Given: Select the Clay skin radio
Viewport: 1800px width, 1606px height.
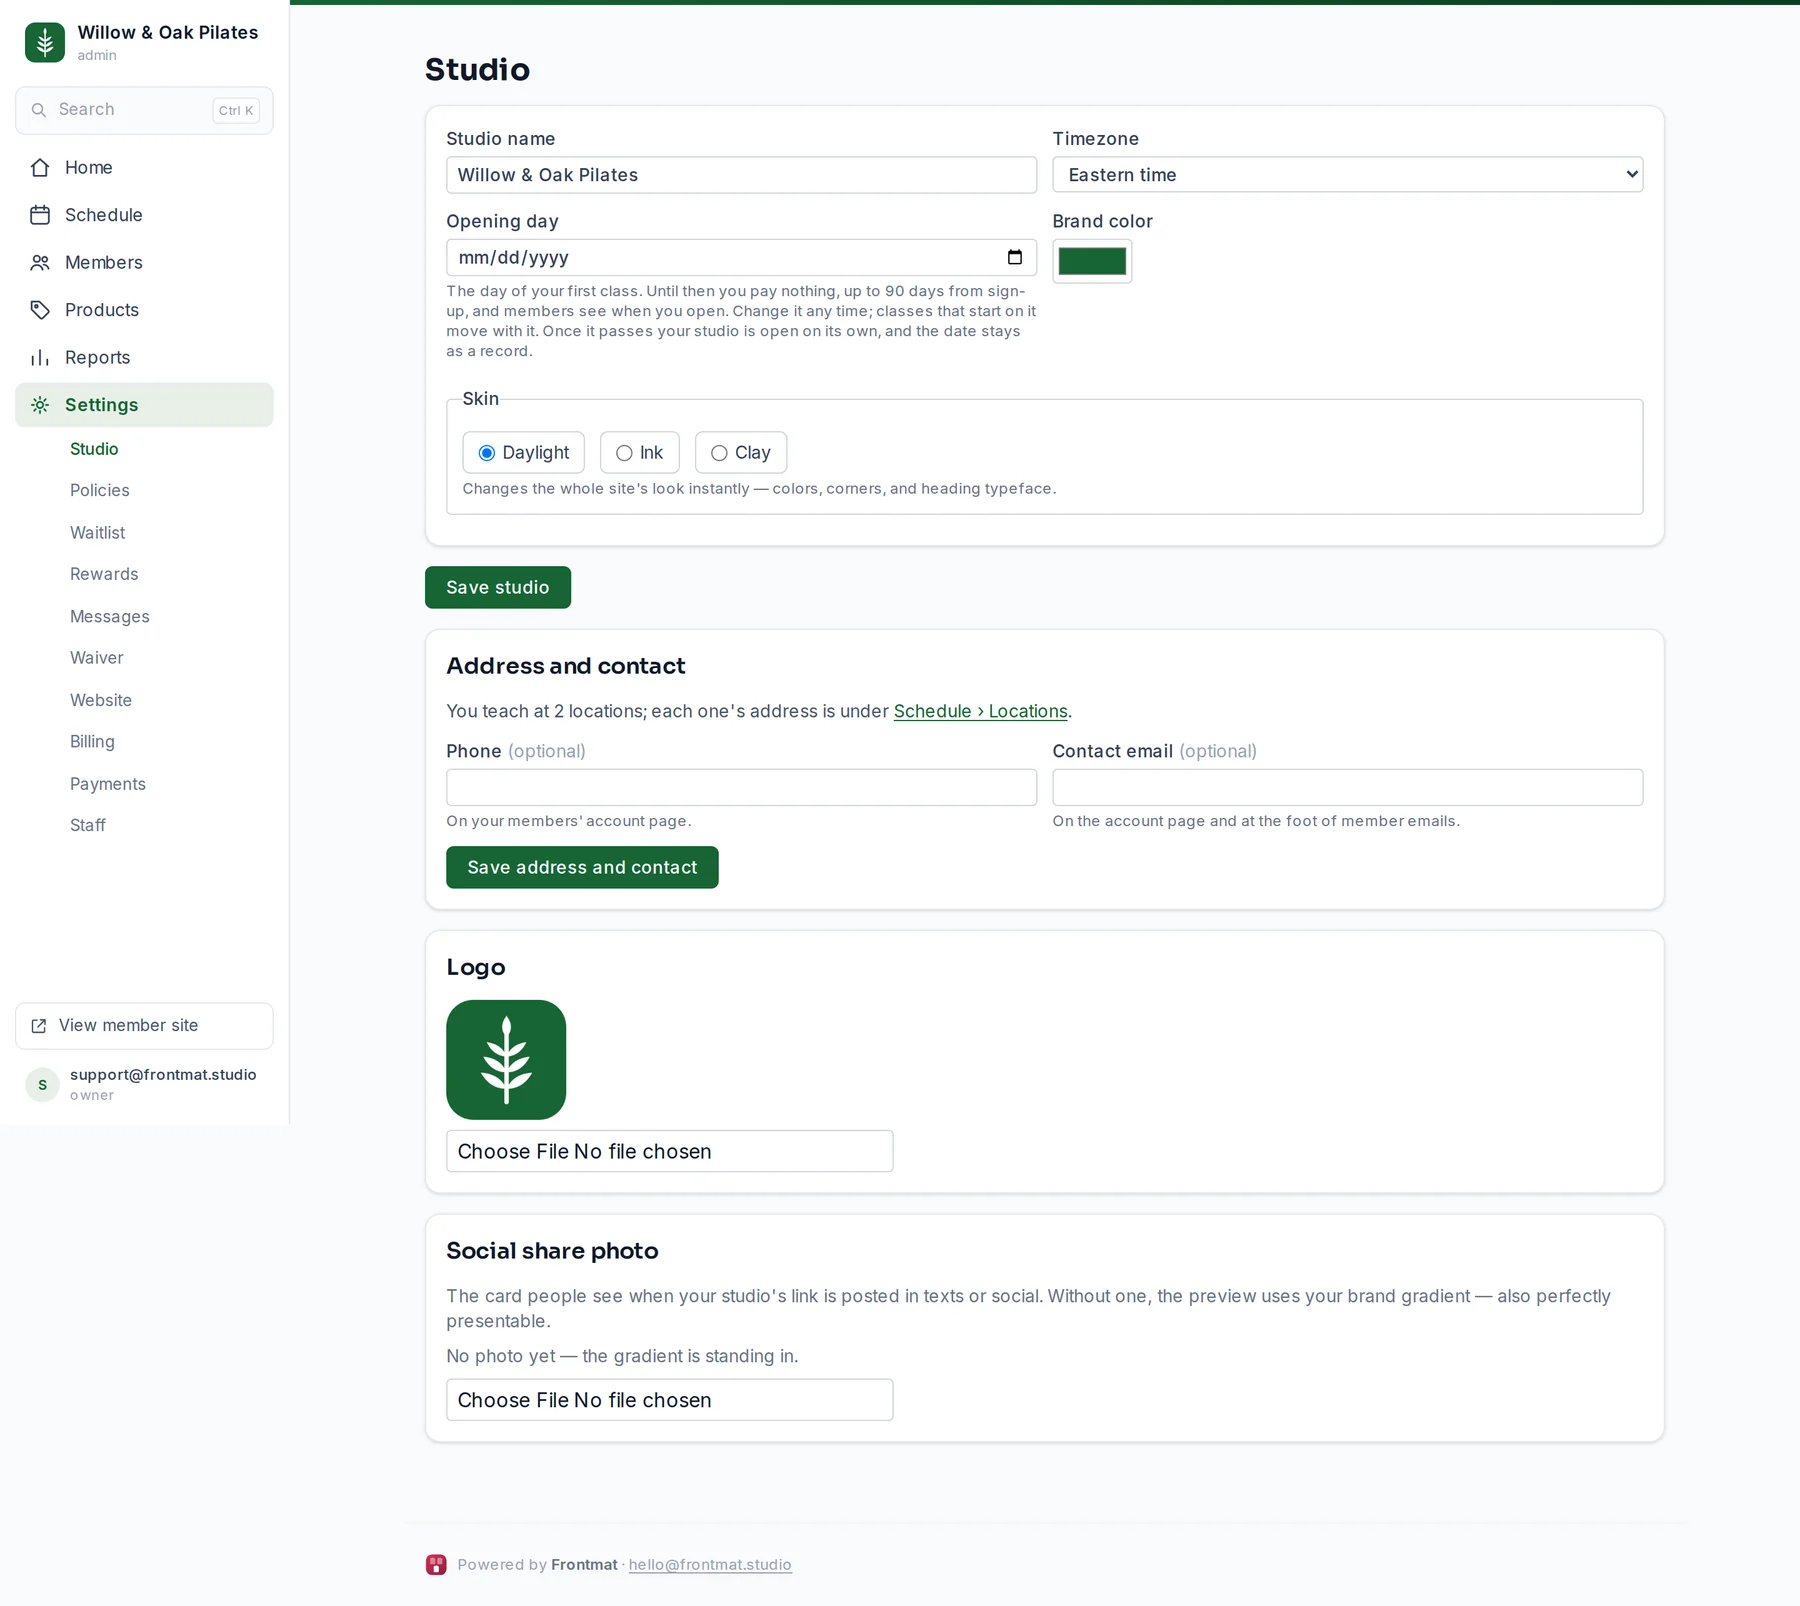Looking at the screenshot, I should (x=719, y=453).
